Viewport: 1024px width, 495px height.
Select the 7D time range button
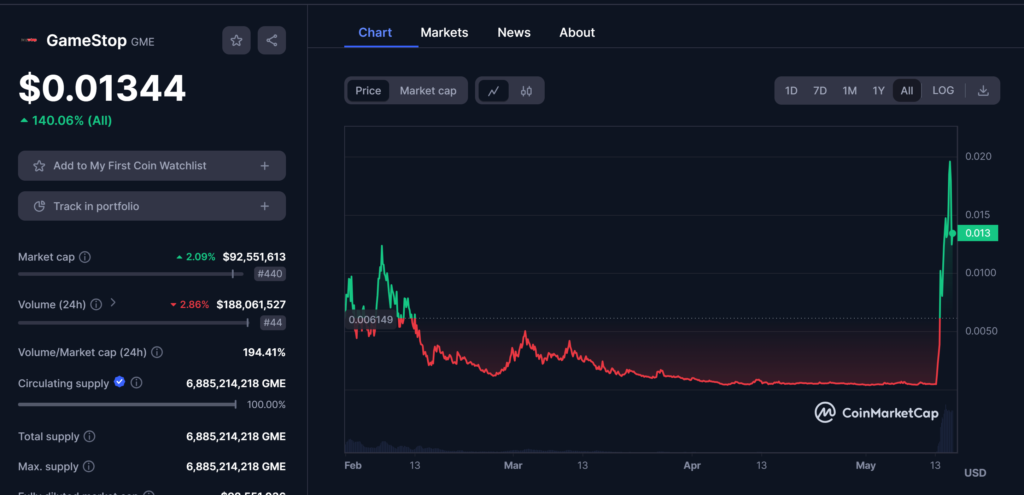[820, 91]
